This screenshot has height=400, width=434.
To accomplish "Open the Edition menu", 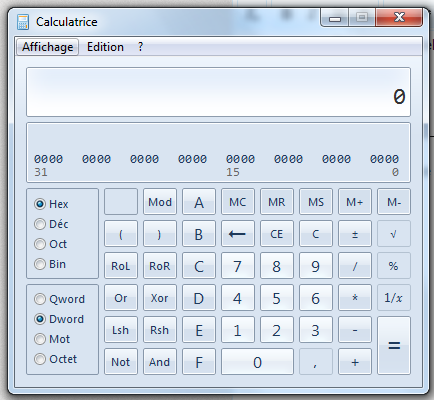I will (105, 47).
